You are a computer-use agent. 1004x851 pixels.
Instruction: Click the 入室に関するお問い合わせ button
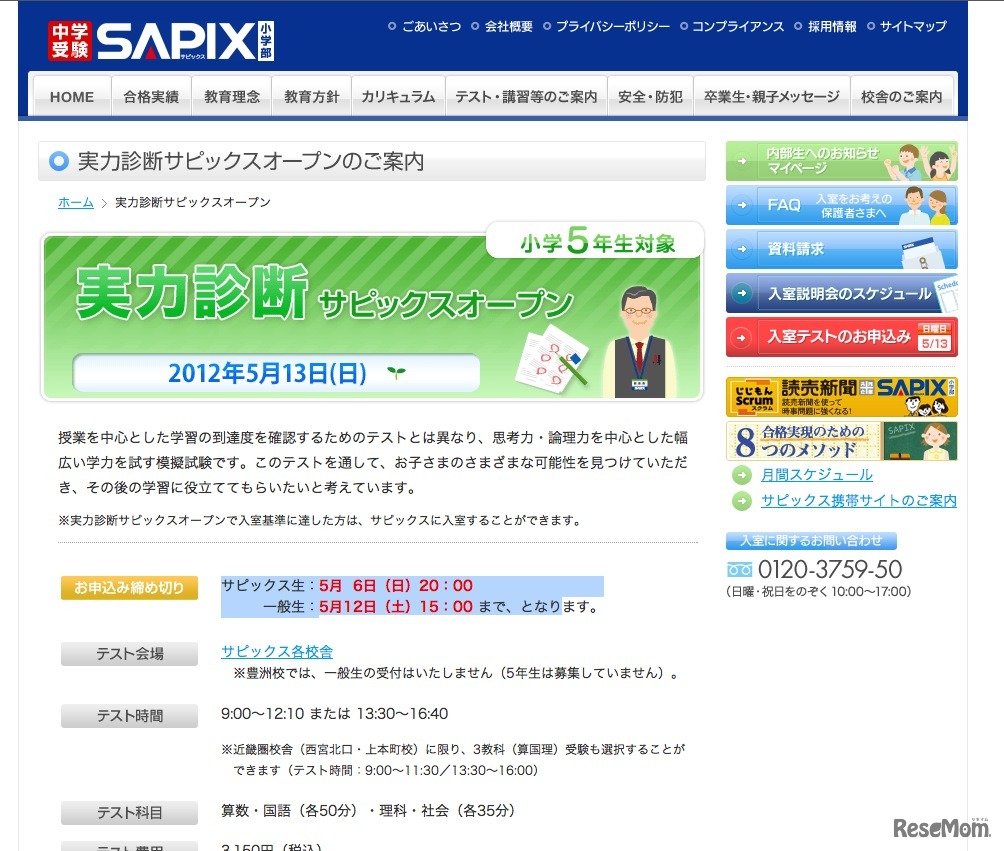[811, 539]
